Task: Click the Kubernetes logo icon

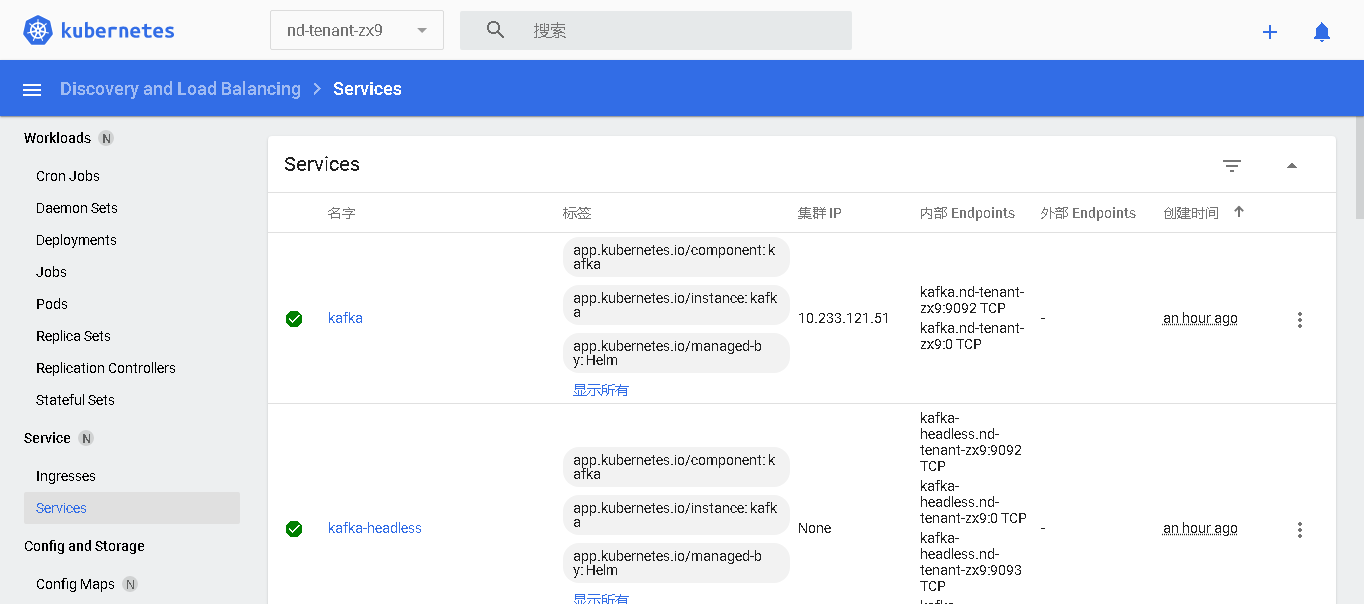Action: [38, 30]
